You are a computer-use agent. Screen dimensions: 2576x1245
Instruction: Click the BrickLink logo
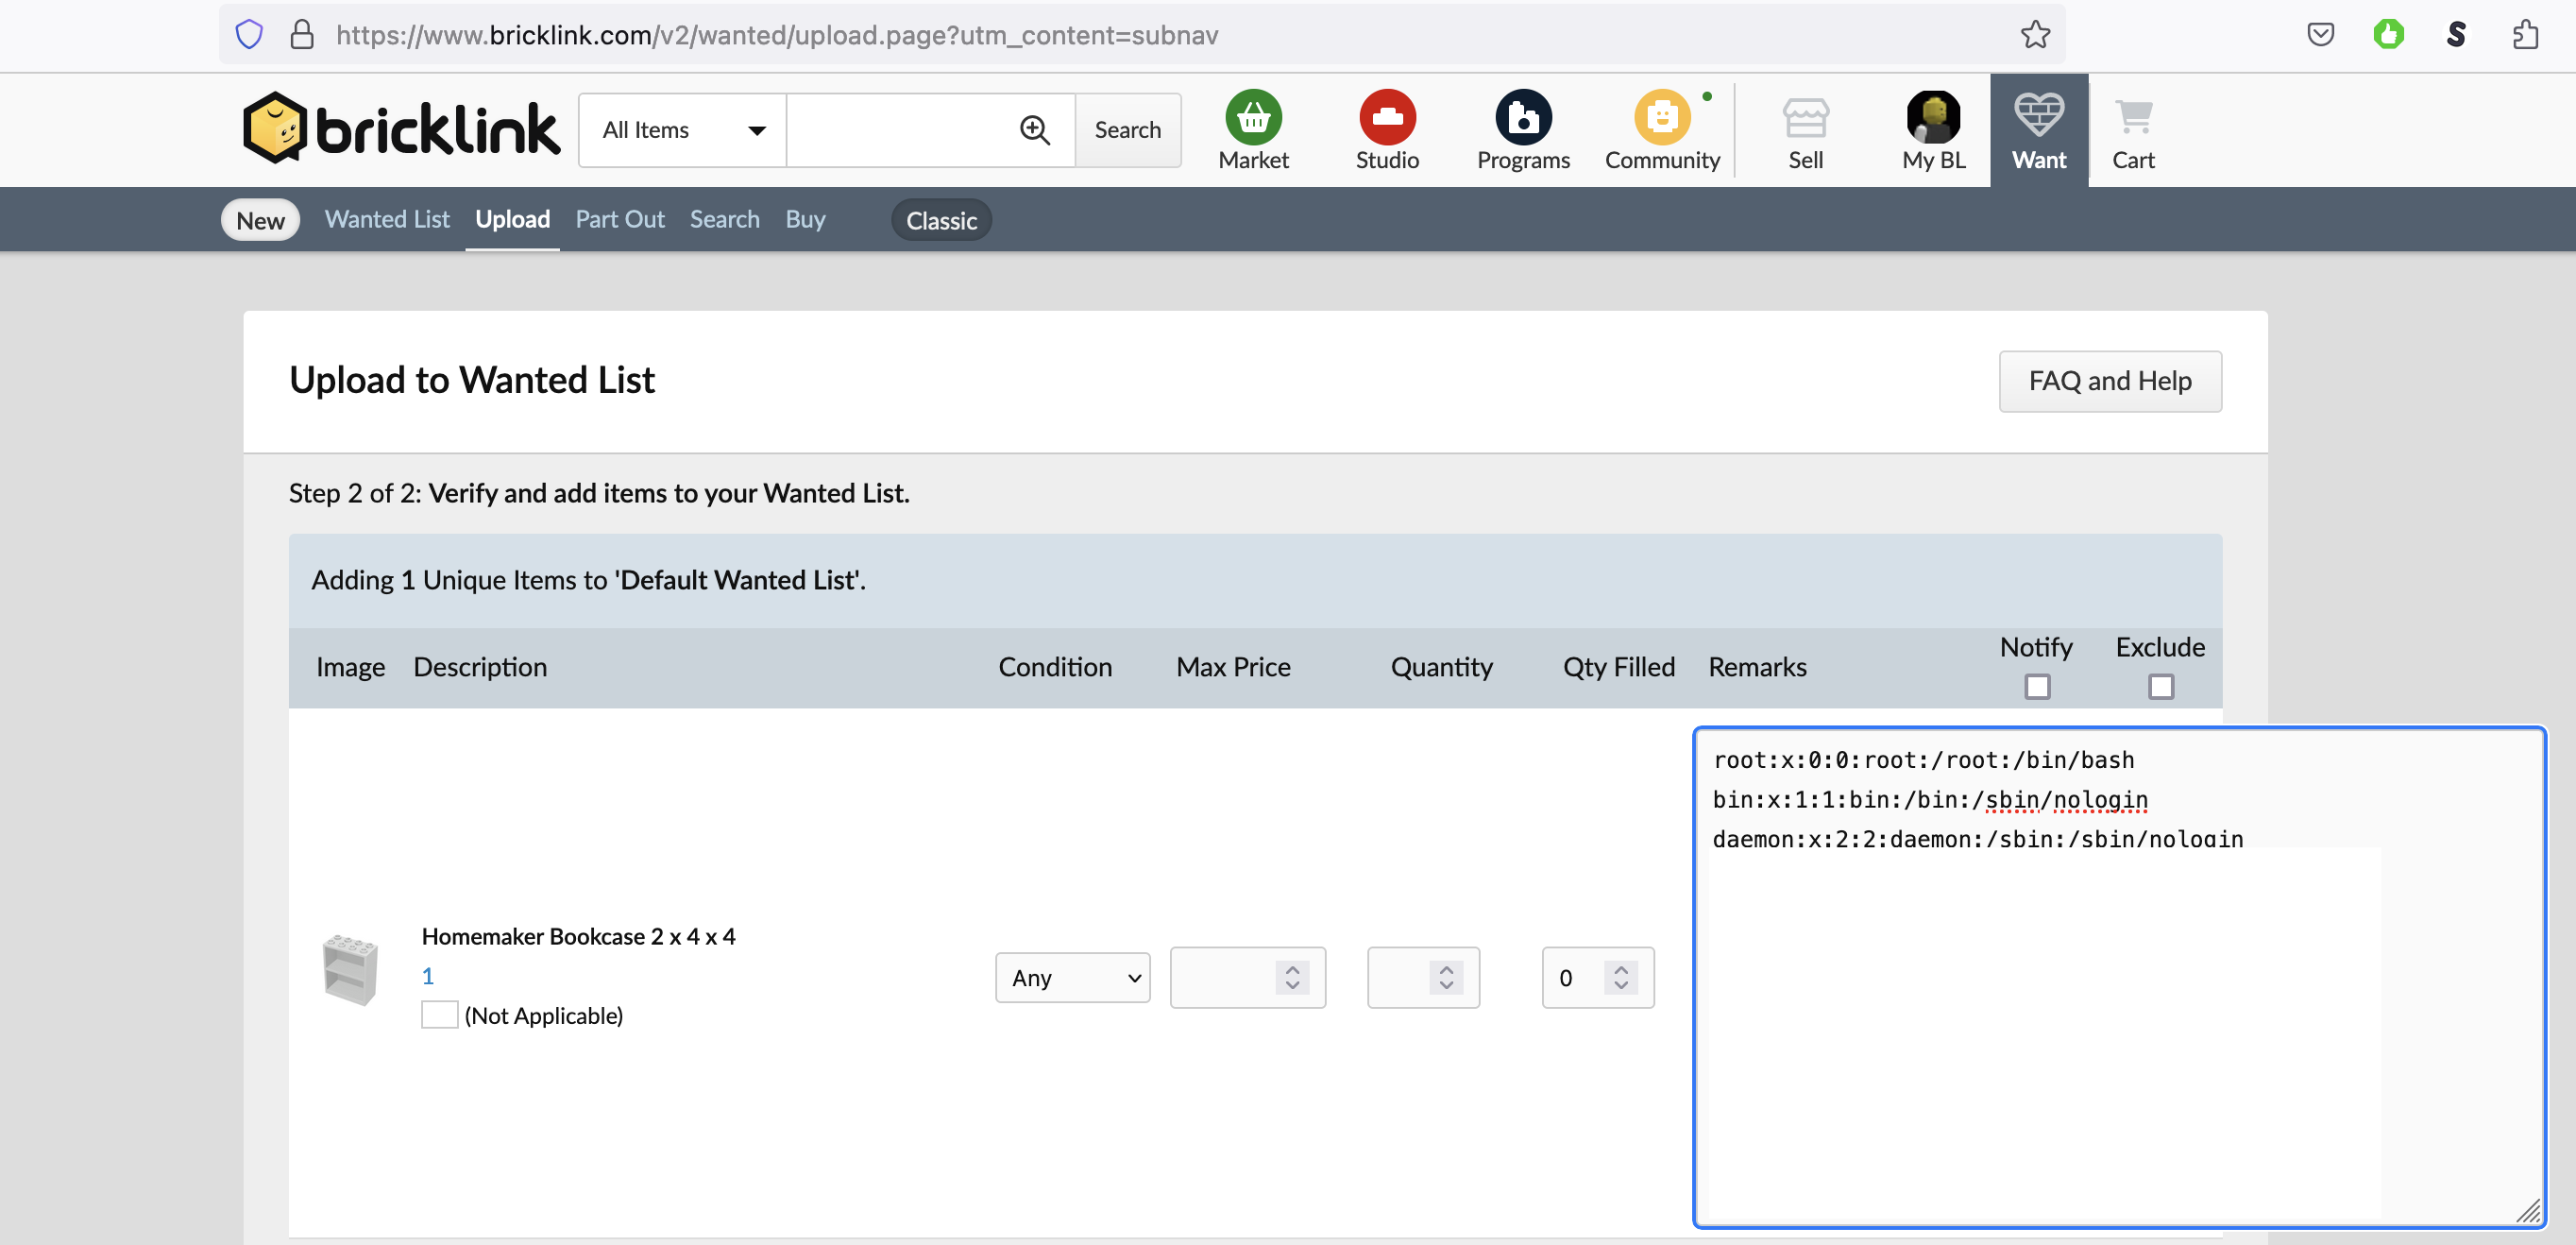tap(401, 128)
